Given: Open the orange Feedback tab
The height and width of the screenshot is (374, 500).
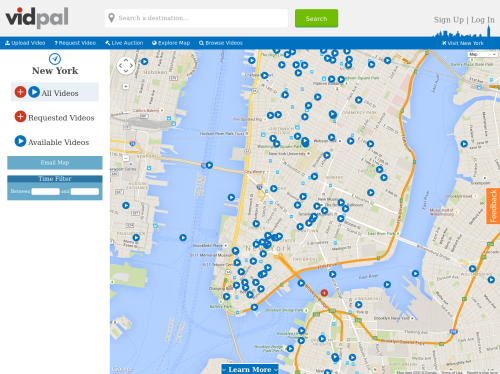Looking at the screenshot, I should (493, 206).
